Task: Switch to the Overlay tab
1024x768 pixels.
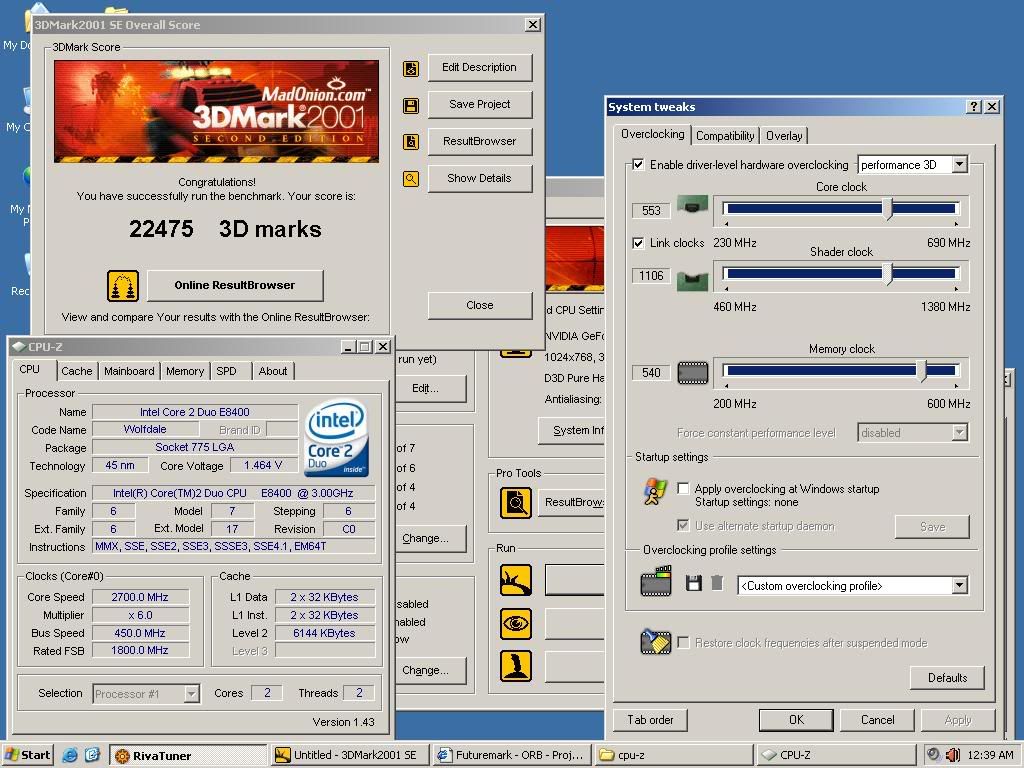Action: [x=784, y=136]
